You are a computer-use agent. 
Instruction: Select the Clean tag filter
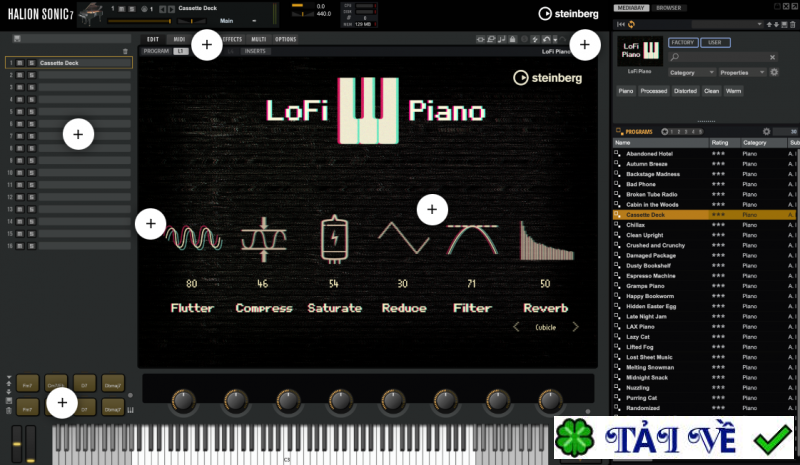click(x=711, y=91)
